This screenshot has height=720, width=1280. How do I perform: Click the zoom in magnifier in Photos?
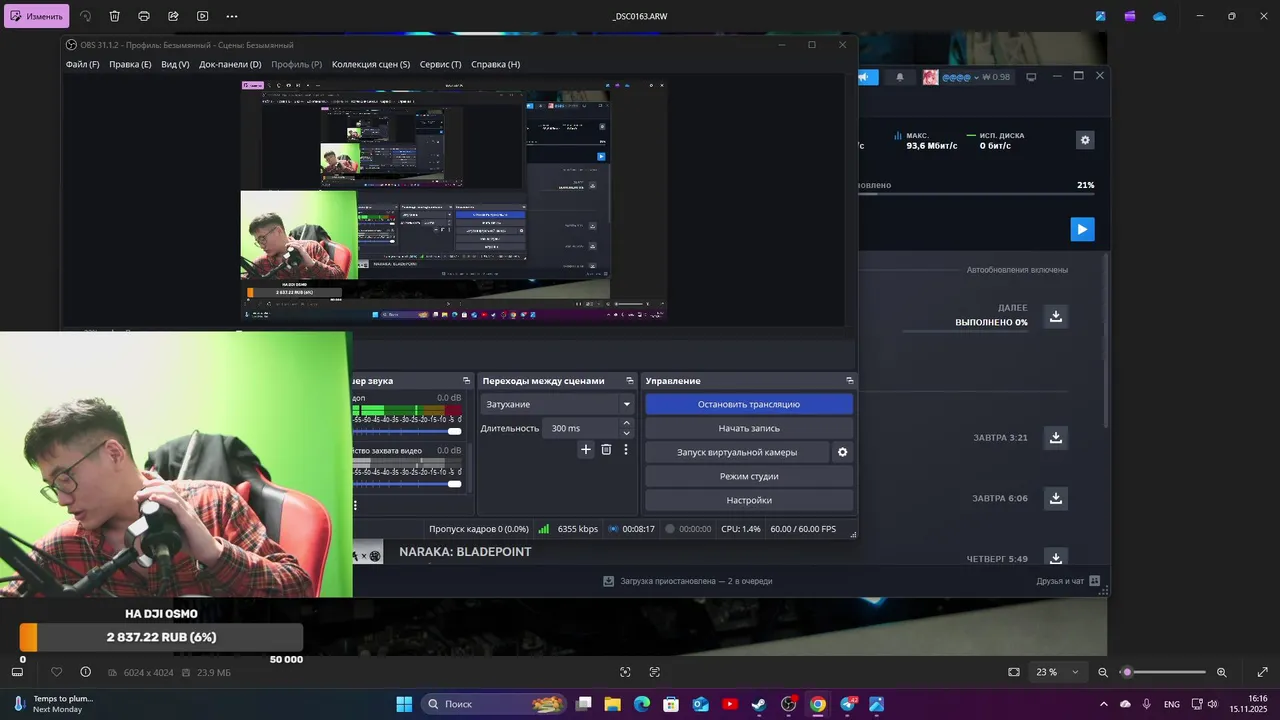click(x=1221, y=672)
